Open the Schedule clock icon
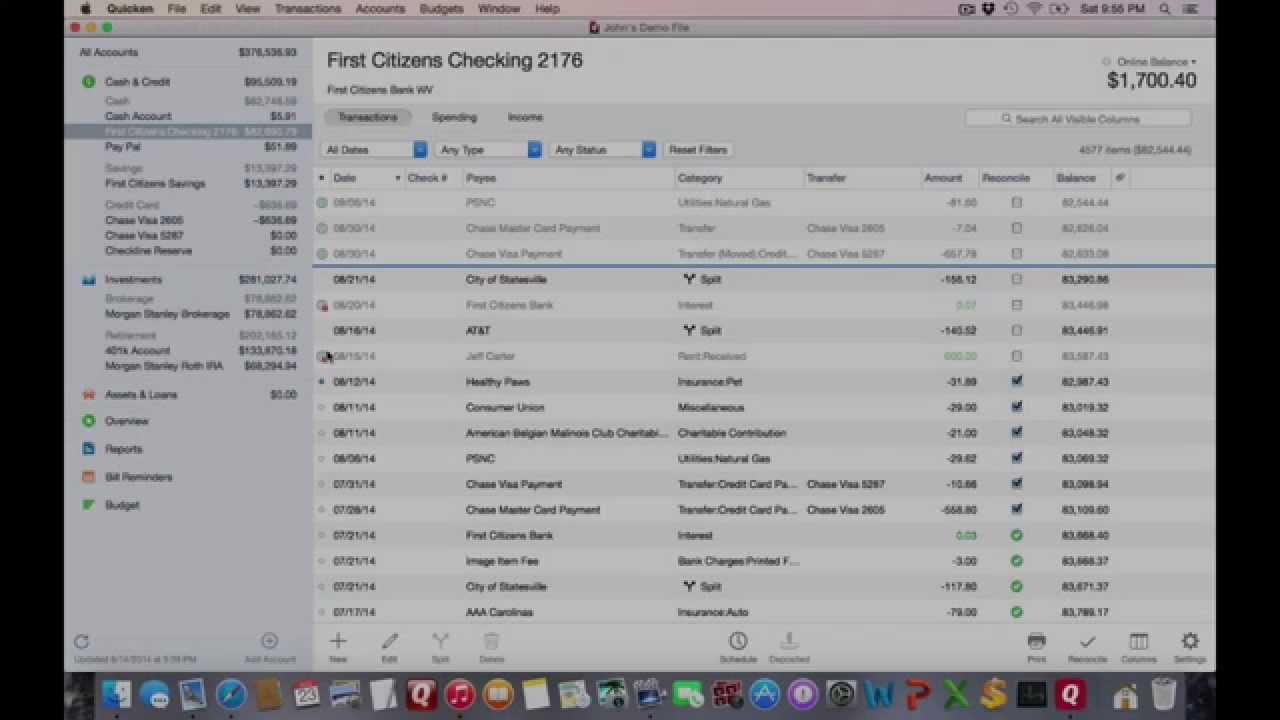1280x720 pixels. (738, 641)
